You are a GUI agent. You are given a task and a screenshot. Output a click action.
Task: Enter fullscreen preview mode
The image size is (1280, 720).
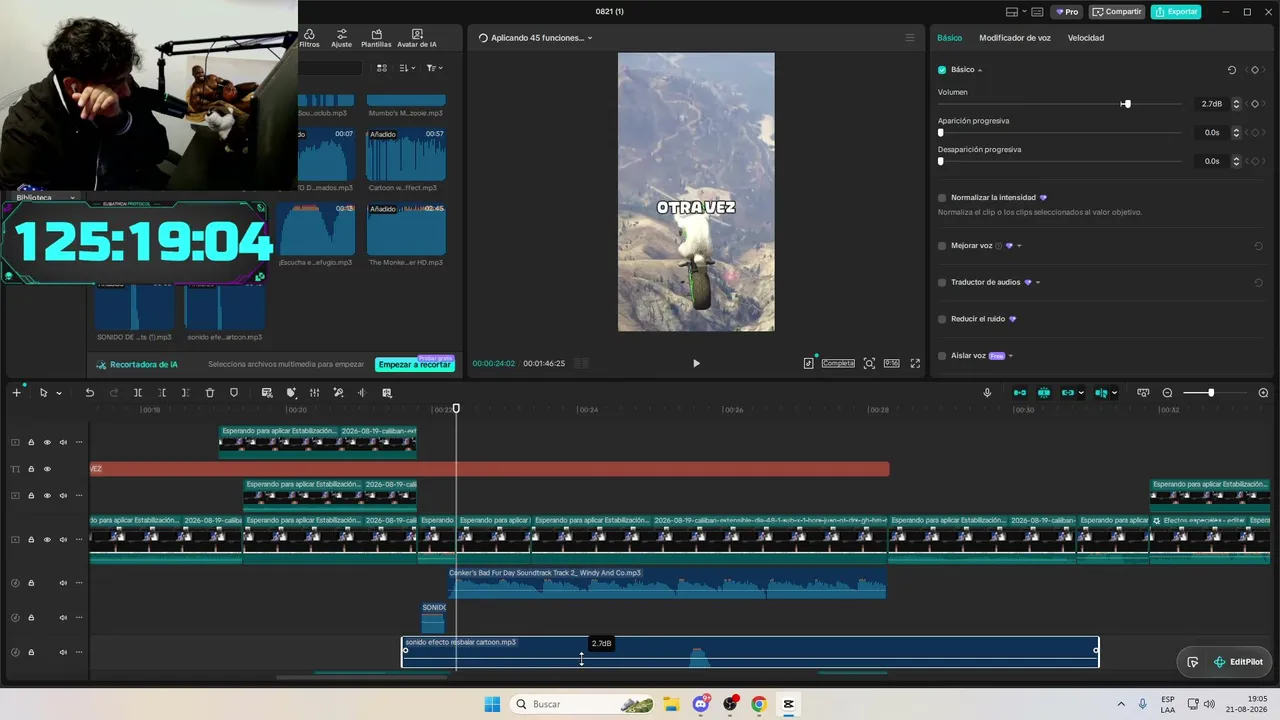pos(915,363)
